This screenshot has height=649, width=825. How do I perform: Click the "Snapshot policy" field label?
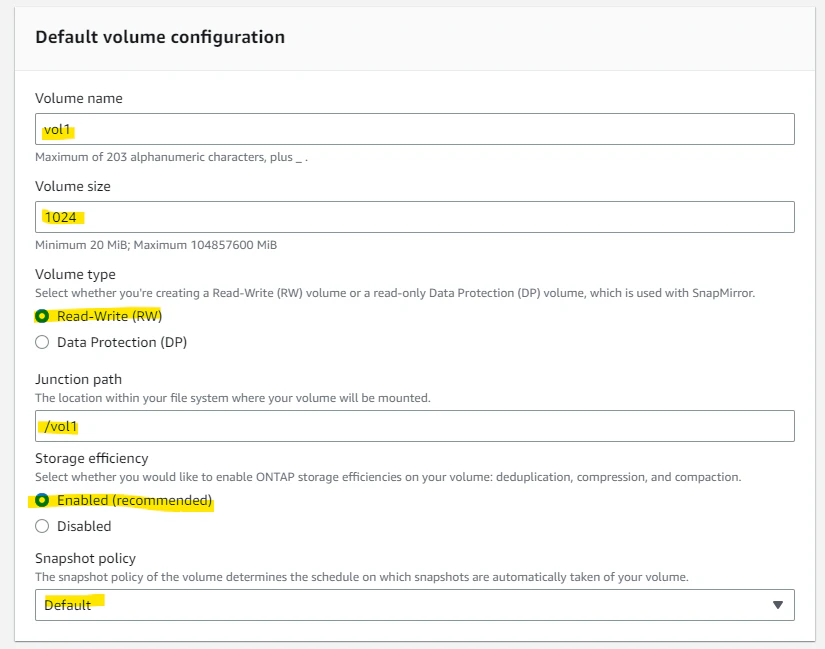click(85, 558)
